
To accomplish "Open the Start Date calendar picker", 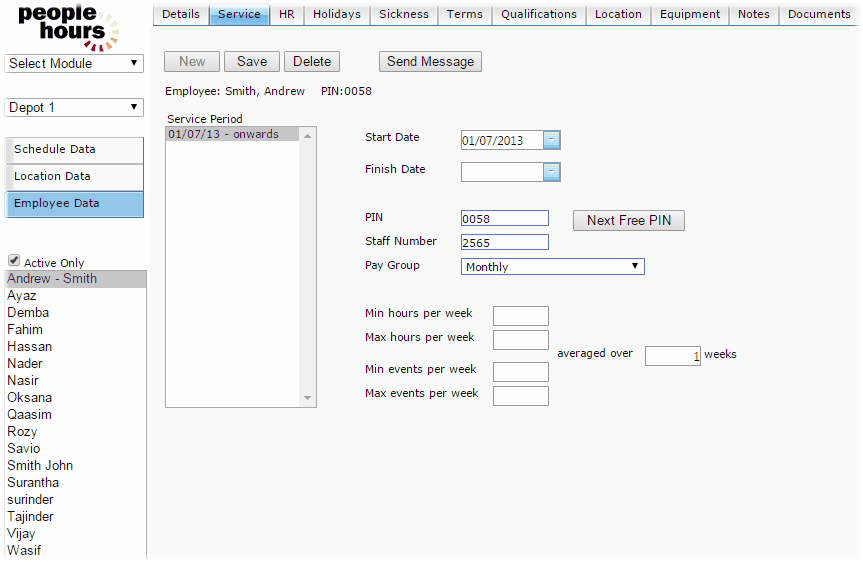I will [x=551, y=141].
